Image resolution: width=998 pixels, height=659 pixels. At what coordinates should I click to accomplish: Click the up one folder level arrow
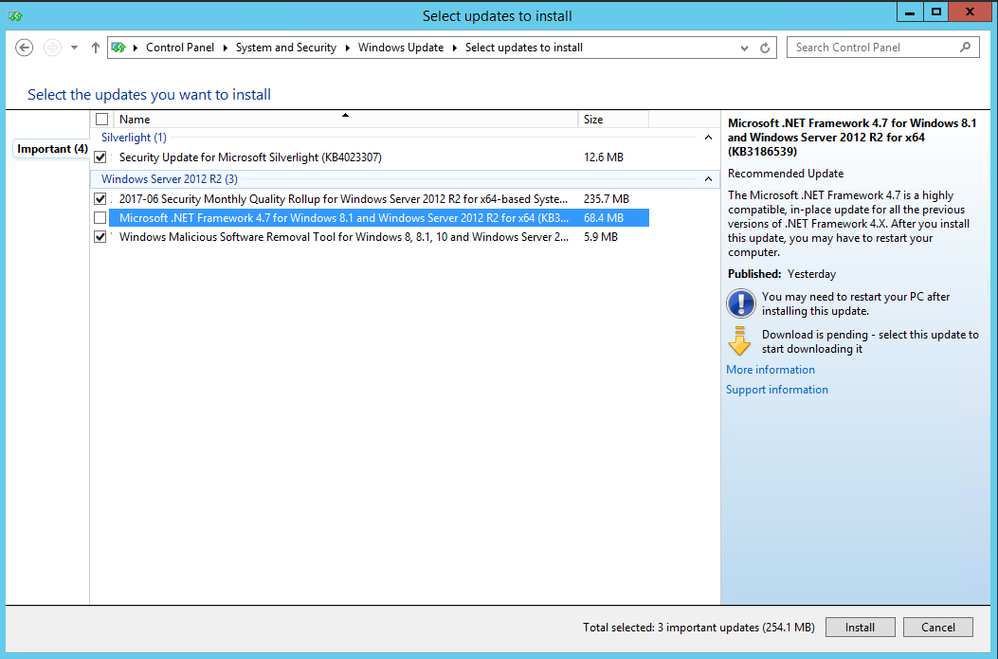click(95, 47)
